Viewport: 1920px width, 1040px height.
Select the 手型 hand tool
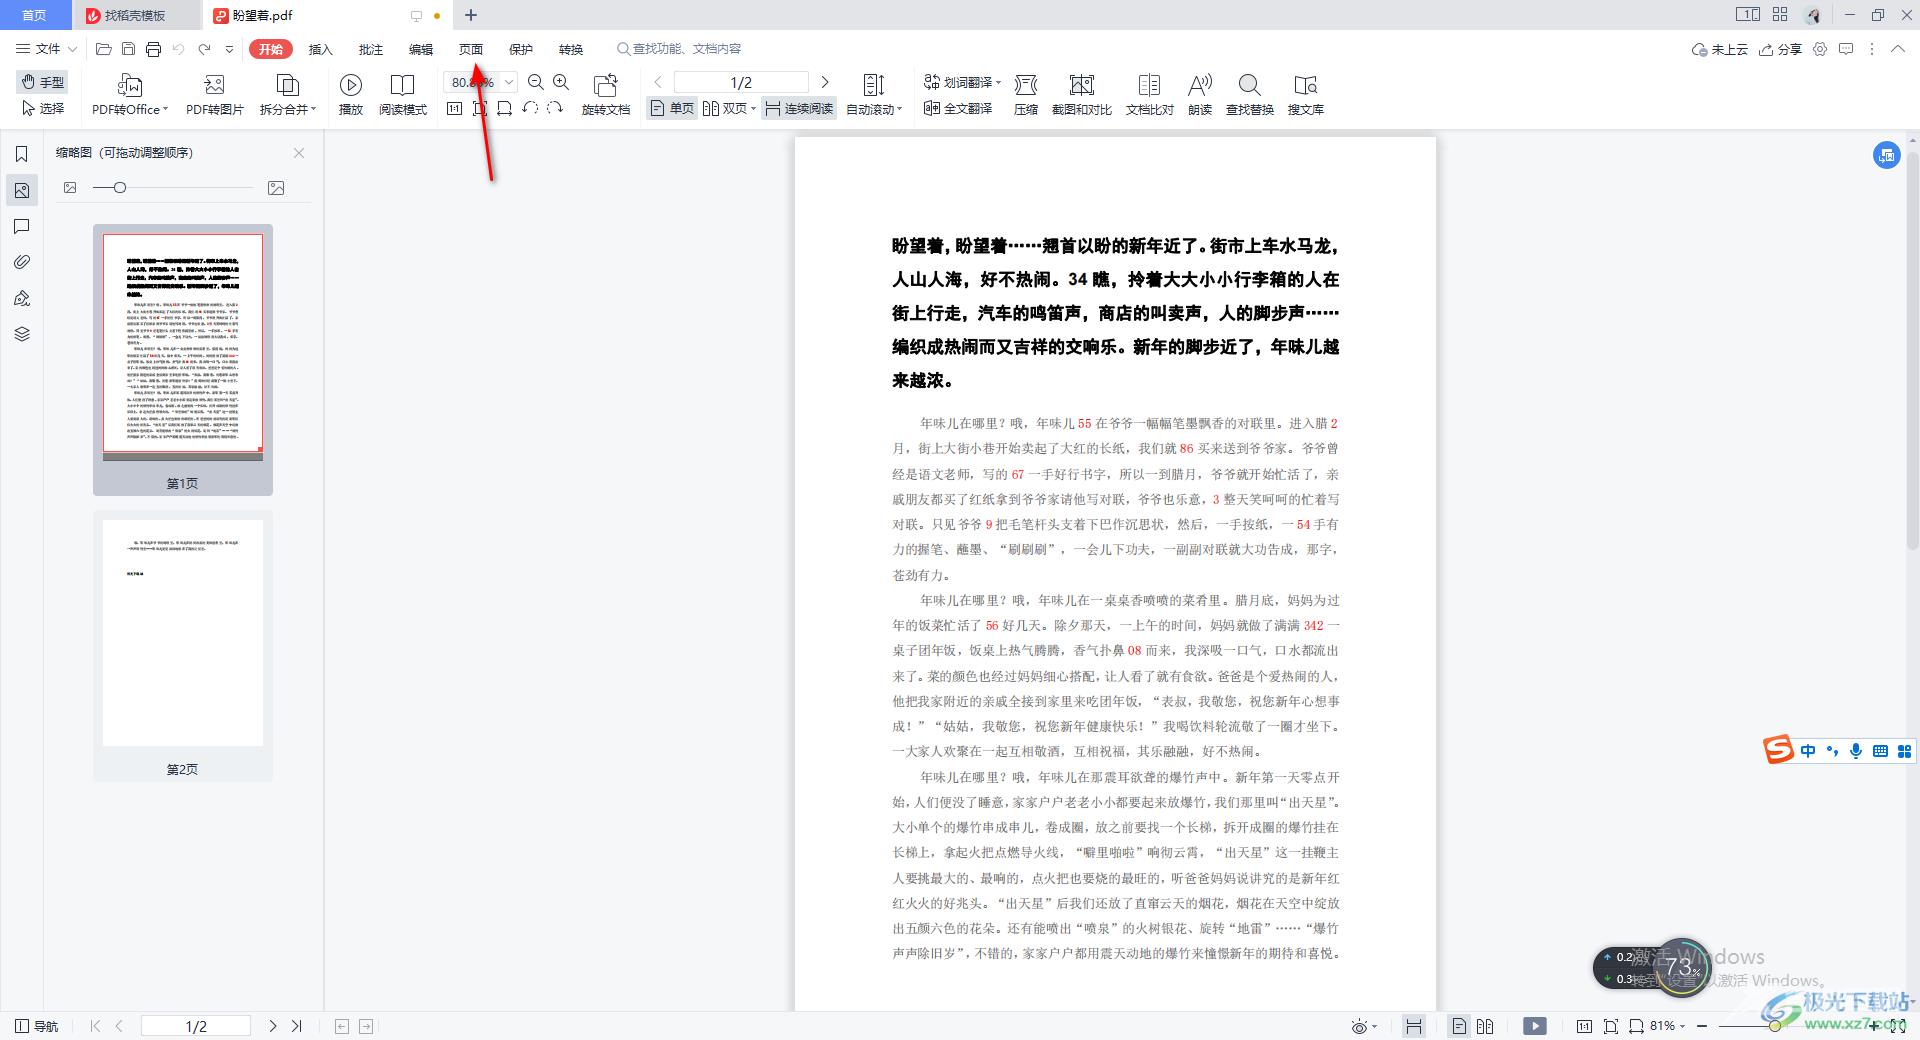43,82
